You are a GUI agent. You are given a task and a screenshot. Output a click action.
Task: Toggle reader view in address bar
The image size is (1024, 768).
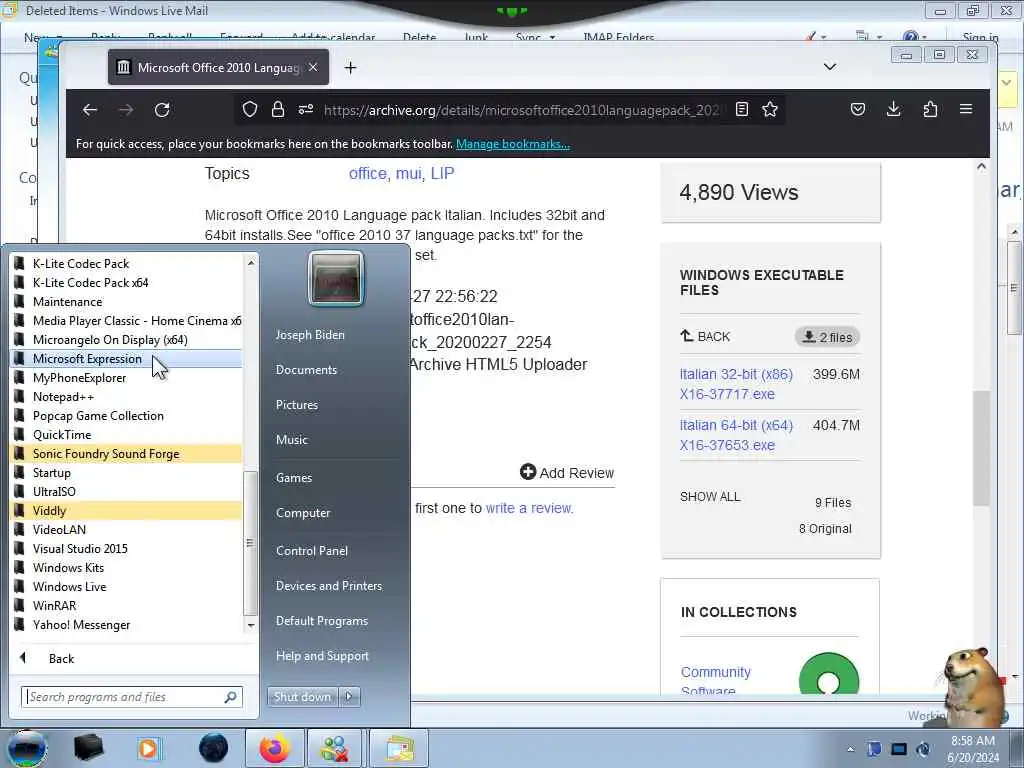(742, 109)
